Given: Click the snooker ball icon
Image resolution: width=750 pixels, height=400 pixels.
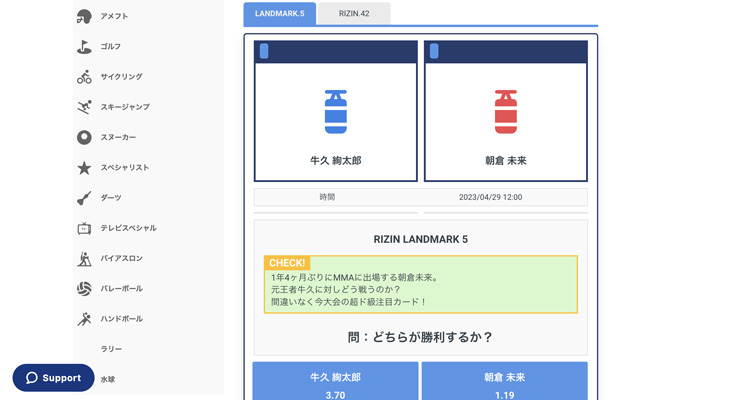Looking at the screenshot, I should (84, 137).
